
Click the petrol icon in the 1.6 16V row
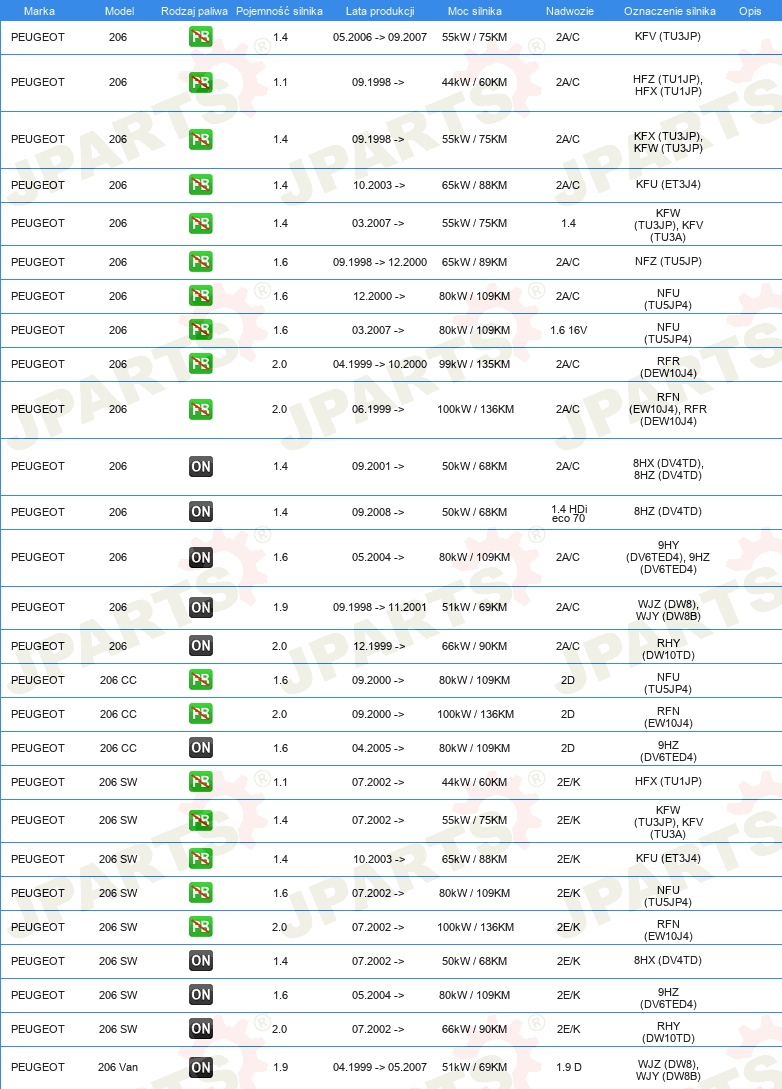pyautogui.click(x=201, y=330)
